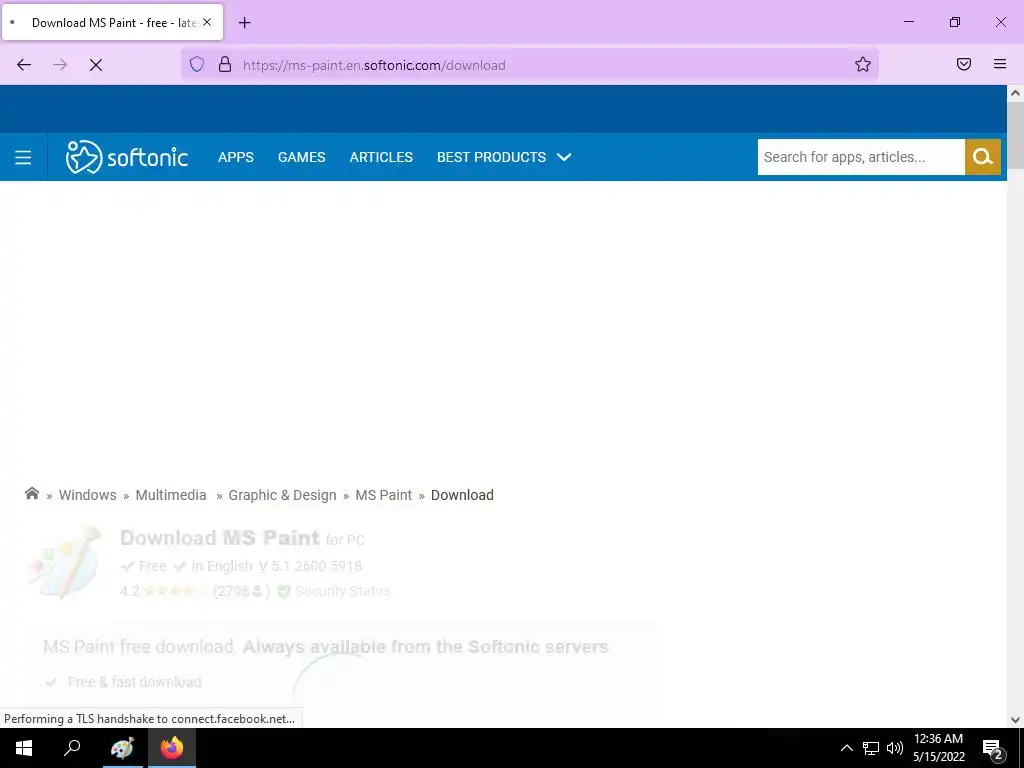
Task: Open the APPS menu item
Action: tap(236, 157)
